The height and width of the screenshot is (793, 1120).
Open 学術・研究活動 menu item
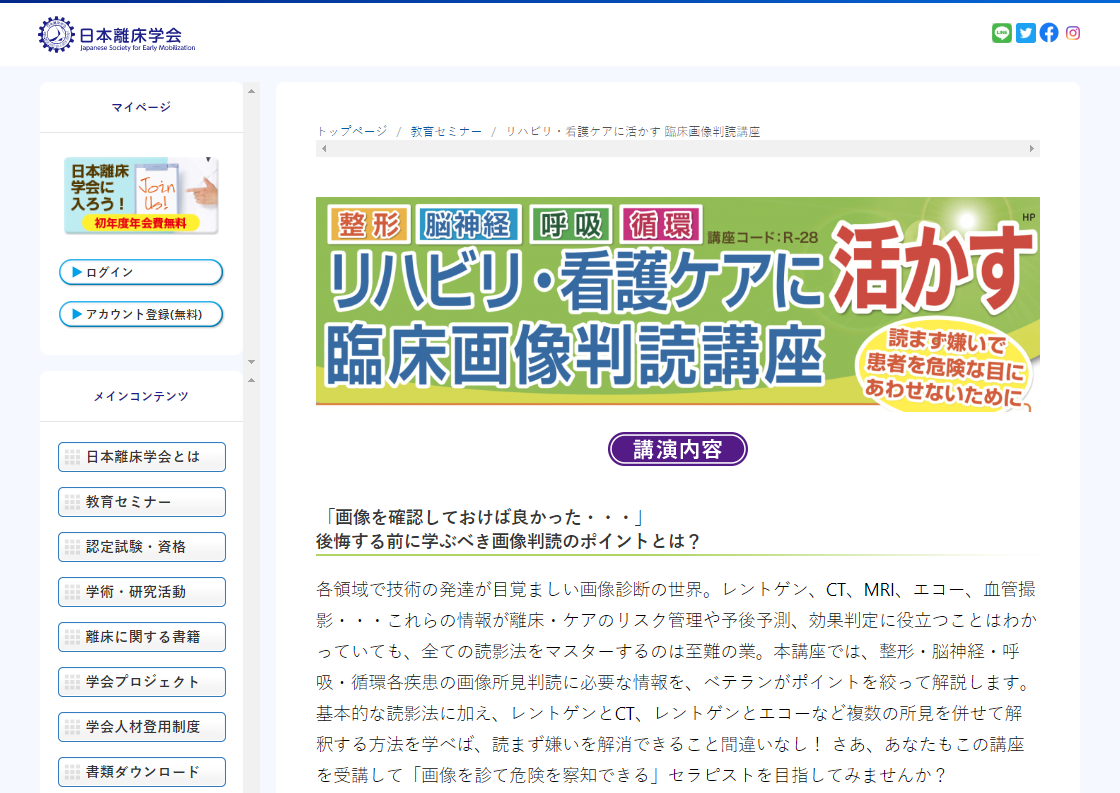click(142, 592)
